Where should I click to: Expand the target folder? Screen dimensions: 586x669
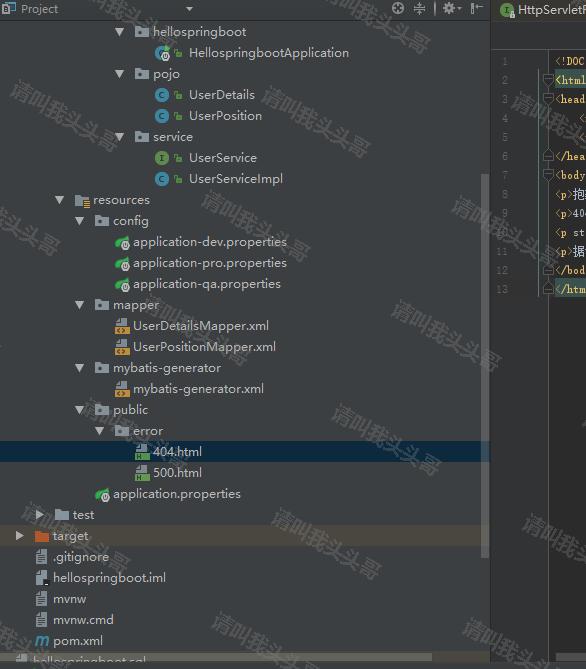[x=19, y=535]
